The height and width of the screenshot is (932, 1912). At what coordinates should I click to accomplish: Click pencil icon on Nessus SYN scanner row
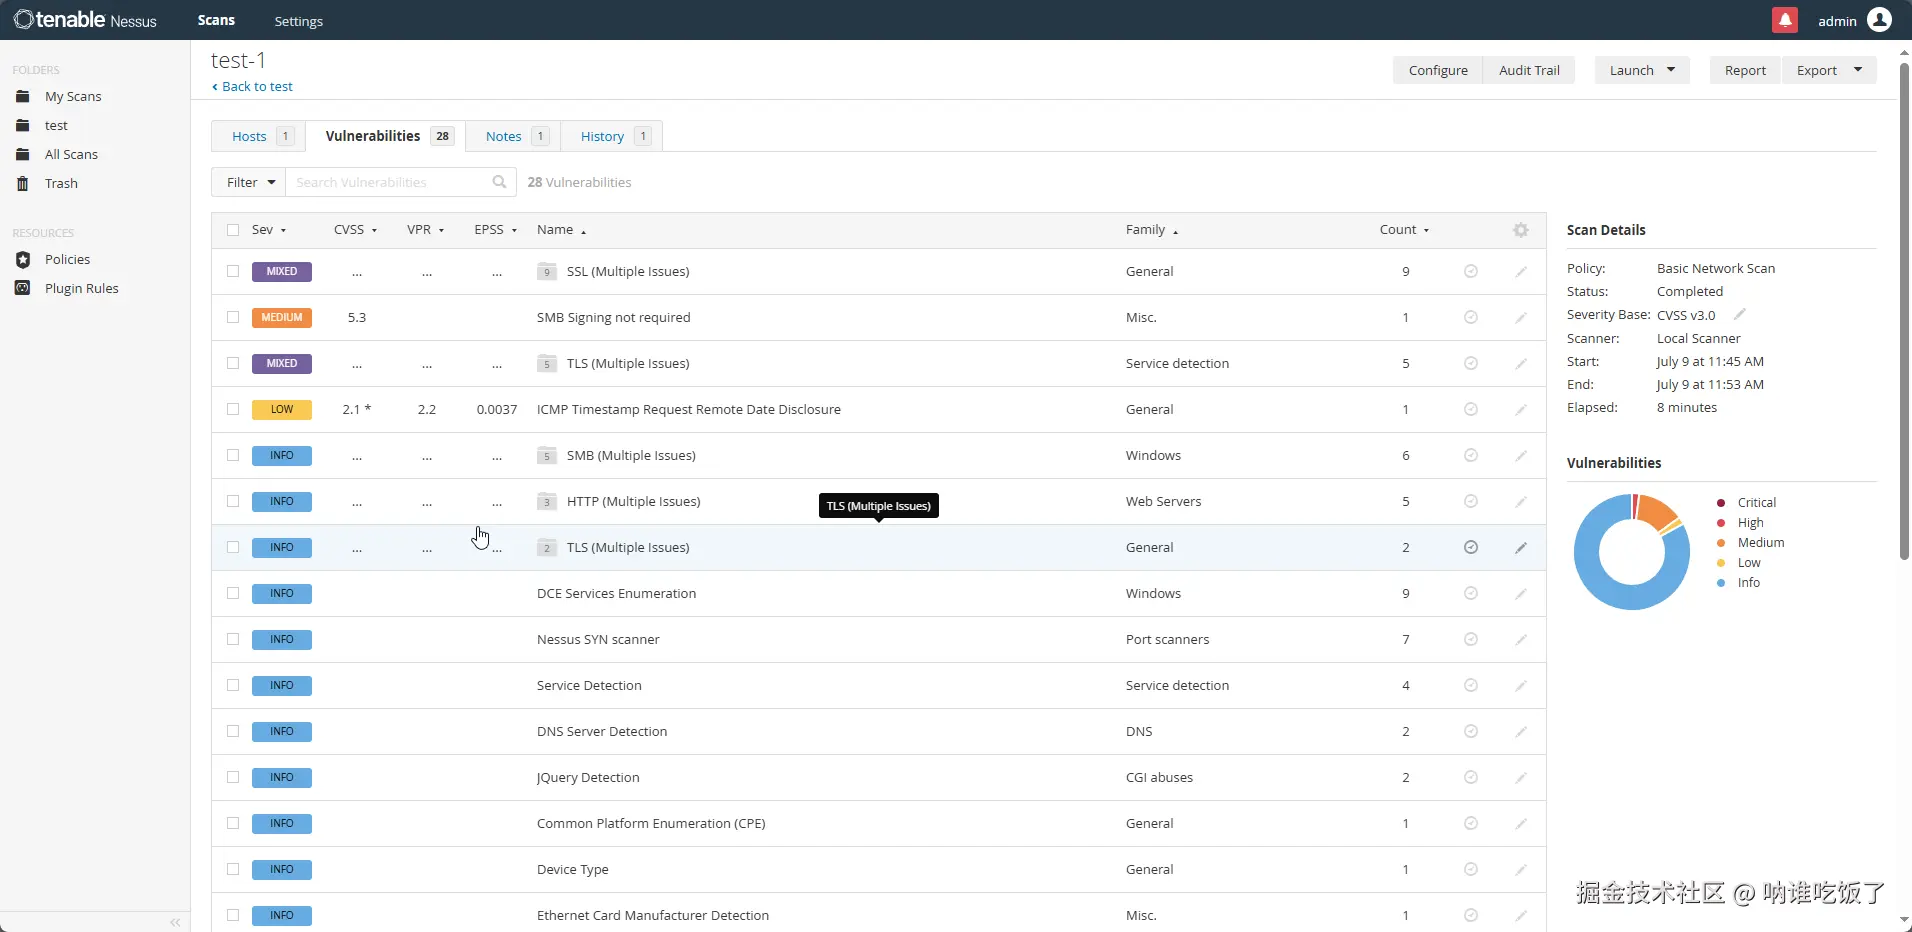pyautogui.click(x=1521, y=639)
